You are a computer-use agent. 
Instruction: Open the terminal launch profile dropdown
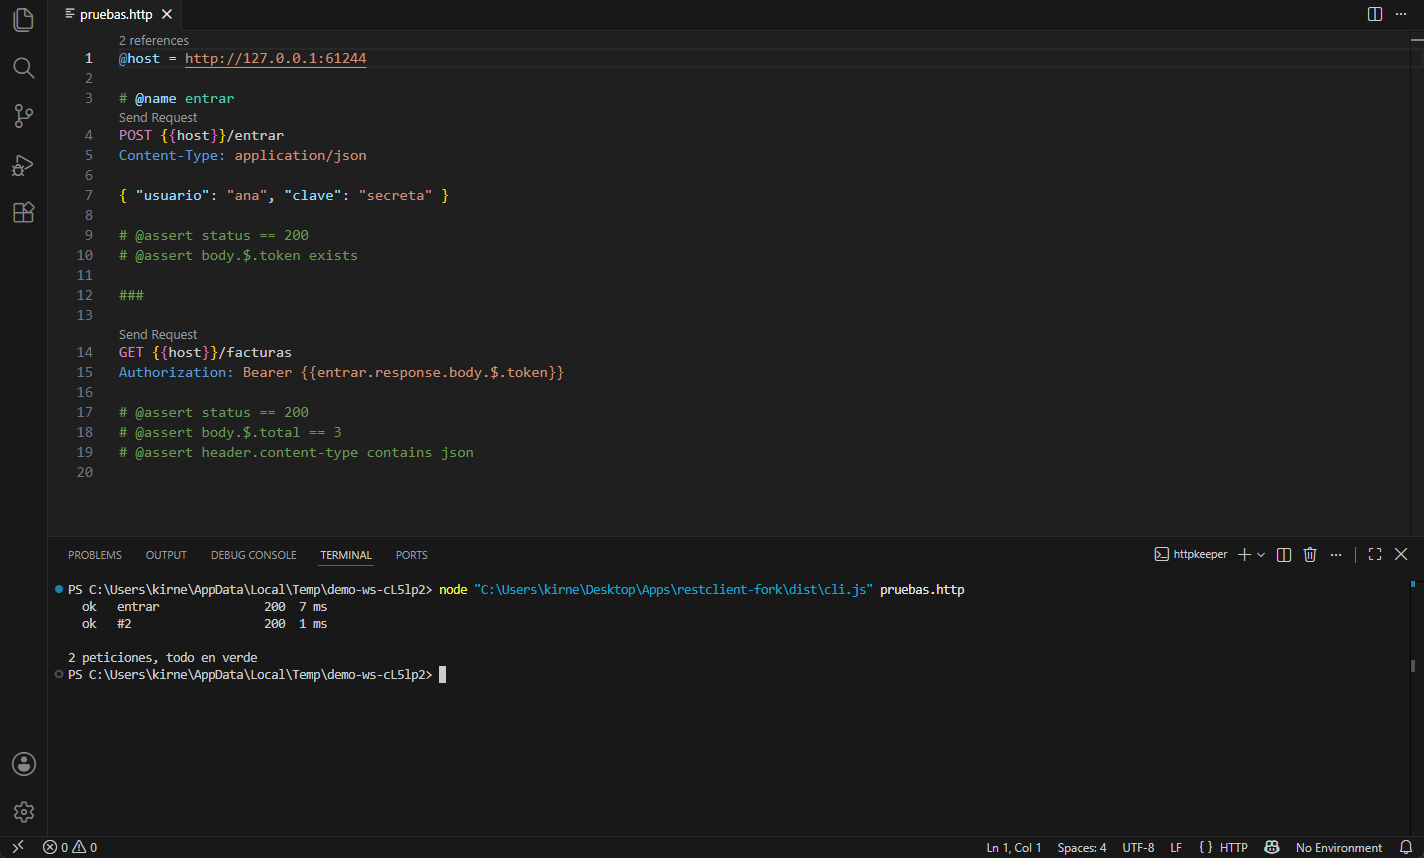[1261, 554]
